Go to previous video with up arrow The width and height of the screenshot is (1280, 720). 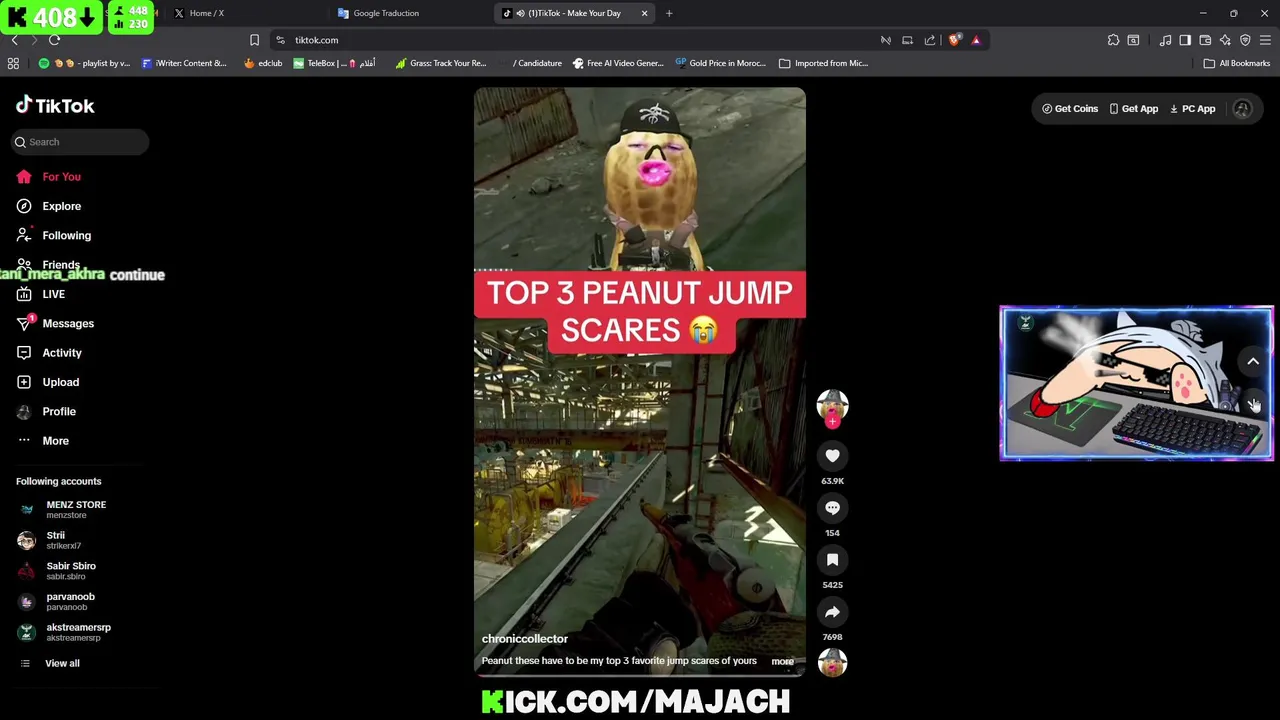(x=1253, y=362)
